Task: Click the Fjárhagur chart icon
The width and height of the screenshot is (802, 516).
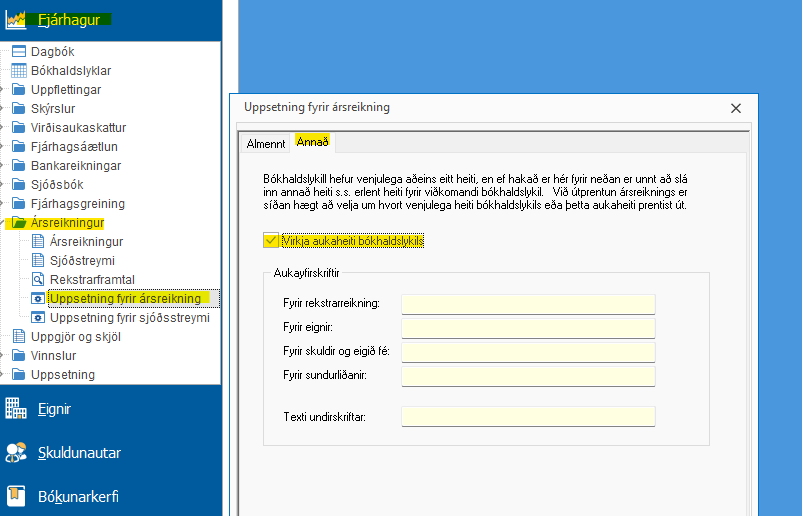Action: coord(16,19)
